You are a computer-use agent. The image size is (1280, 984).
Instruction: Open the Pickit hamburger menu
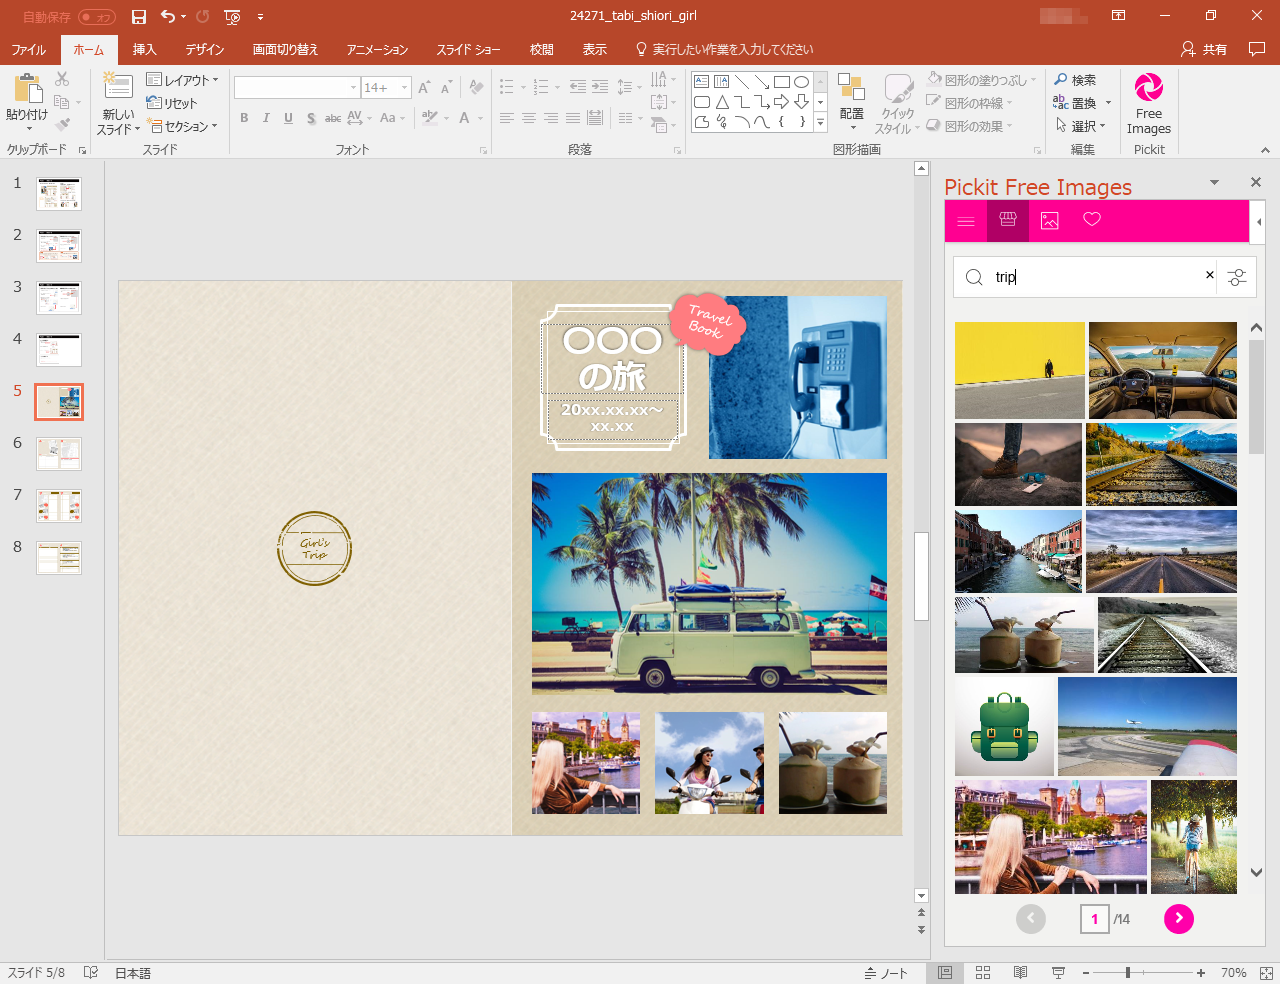(x=965, y=220)
